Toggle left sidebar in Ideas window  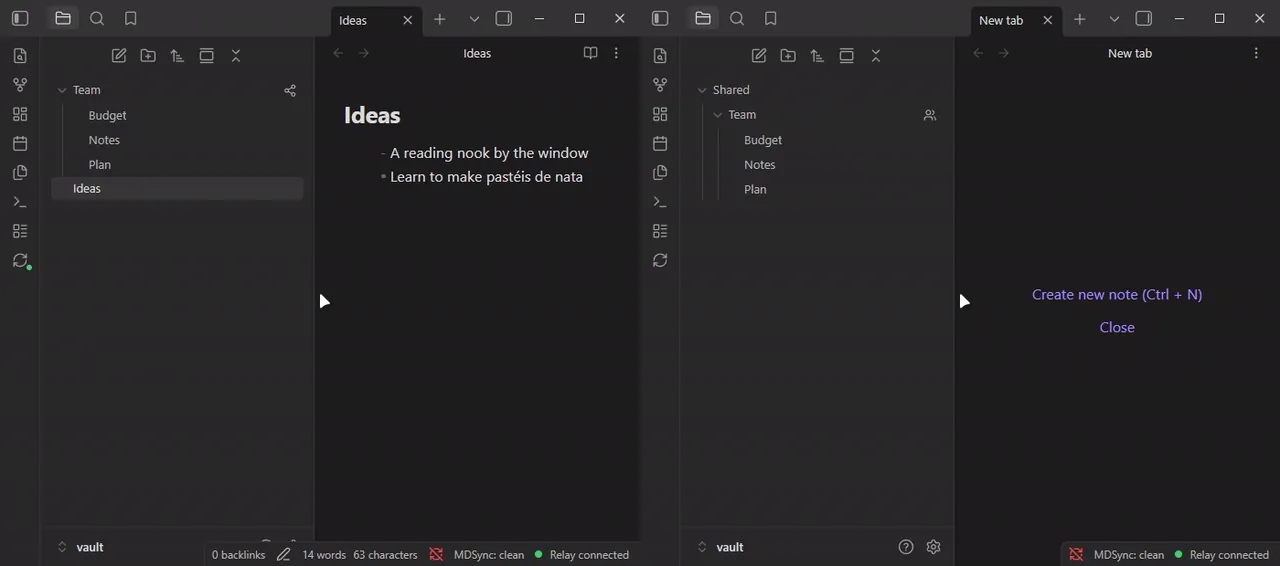pyautogui.click(x=20, y=18)
